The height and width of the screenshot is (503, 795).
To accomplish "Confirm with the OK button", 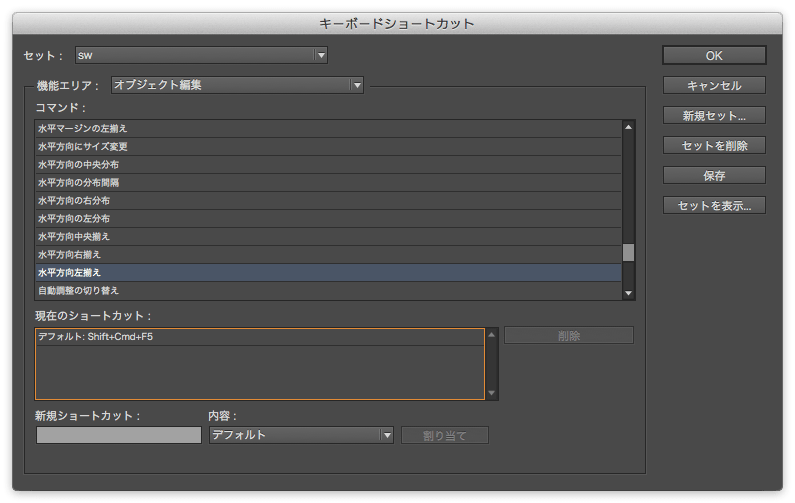I will 714,56.
